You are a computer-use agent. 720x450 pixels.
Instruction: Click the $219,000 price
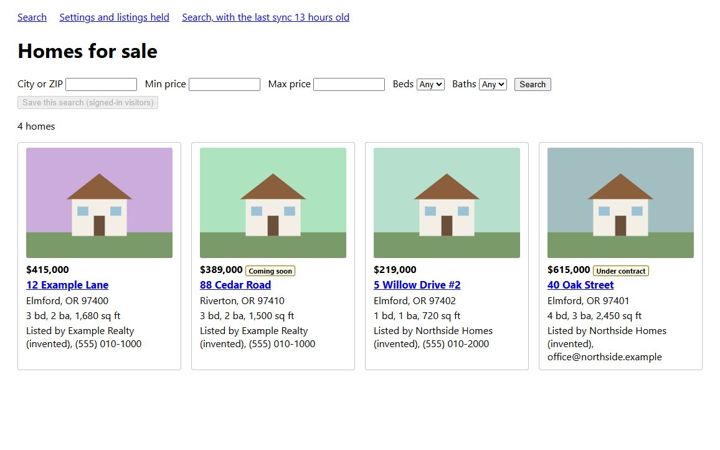[x=395, y=270]
